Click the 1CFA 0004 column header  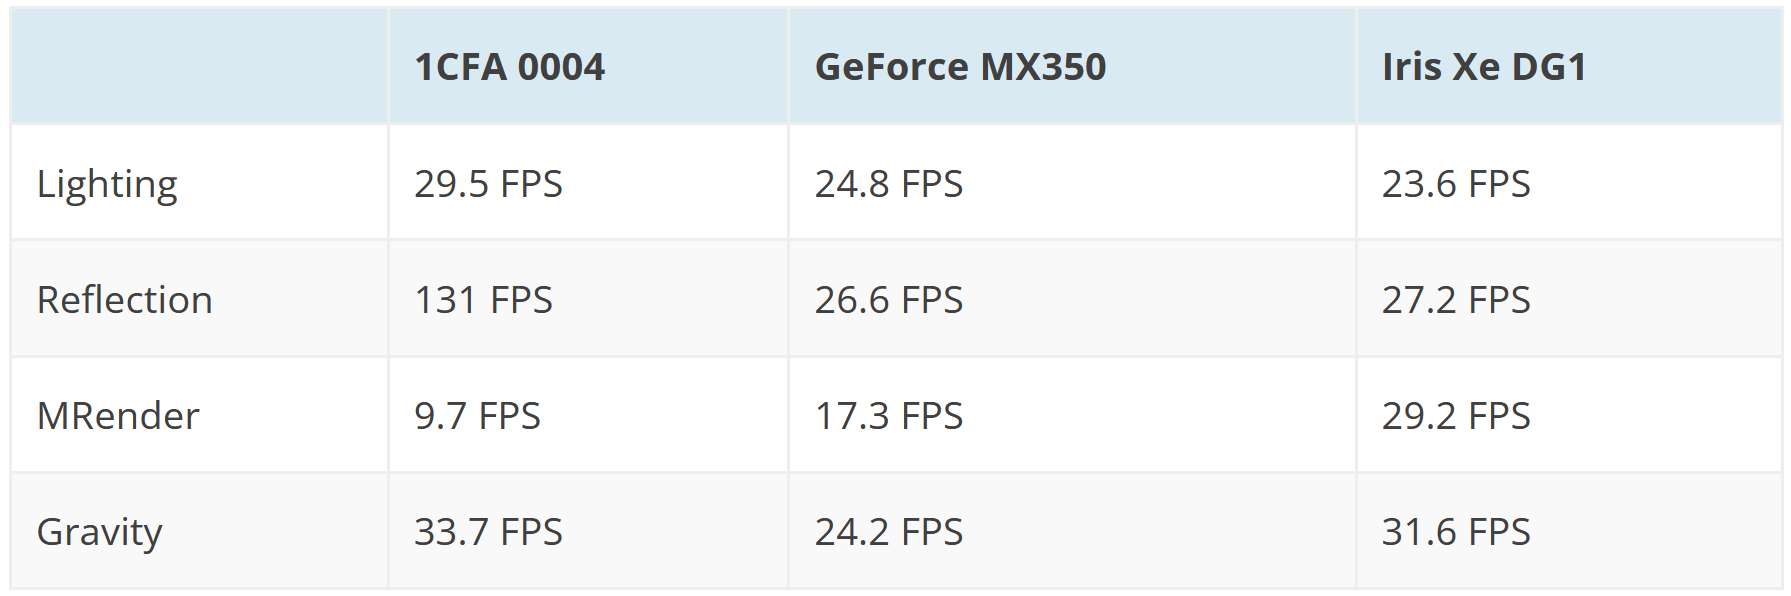509,67
